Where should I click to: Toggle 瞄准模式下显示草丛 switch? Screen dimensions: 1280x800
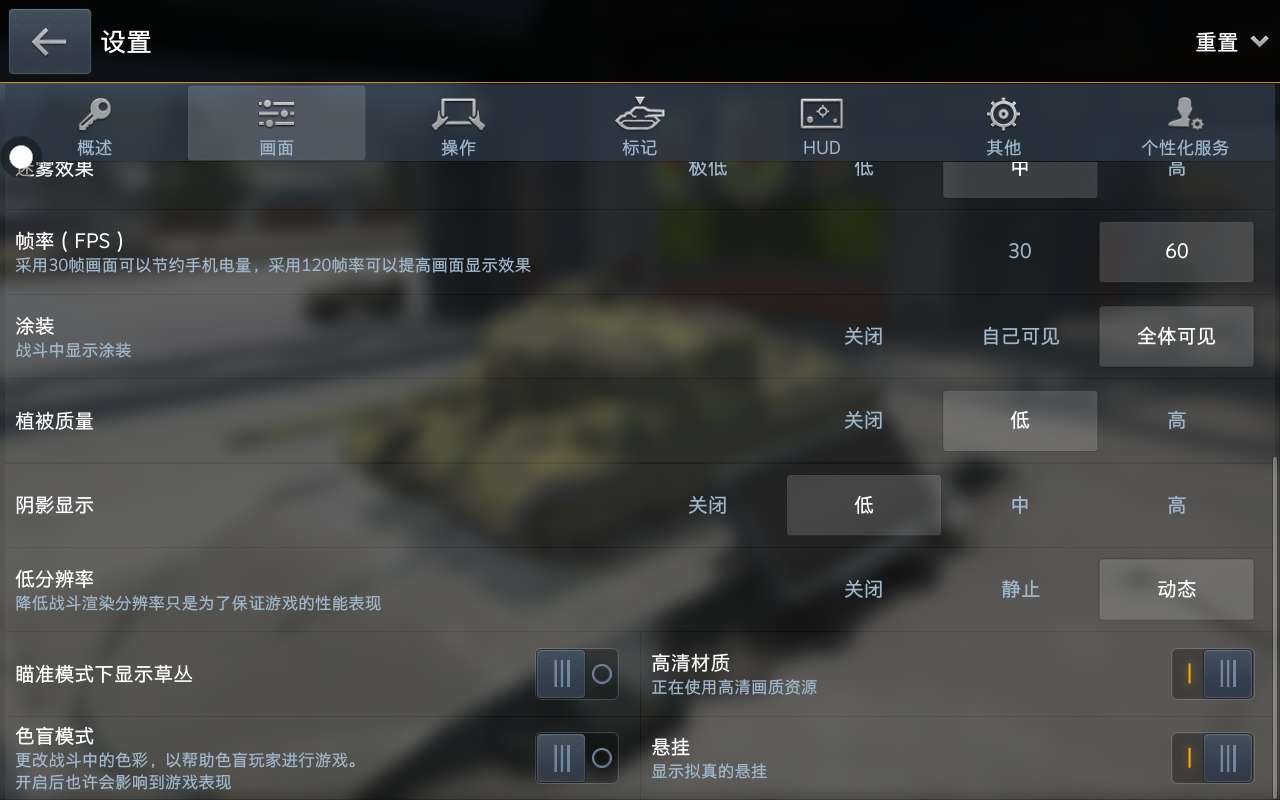(577, 674)
